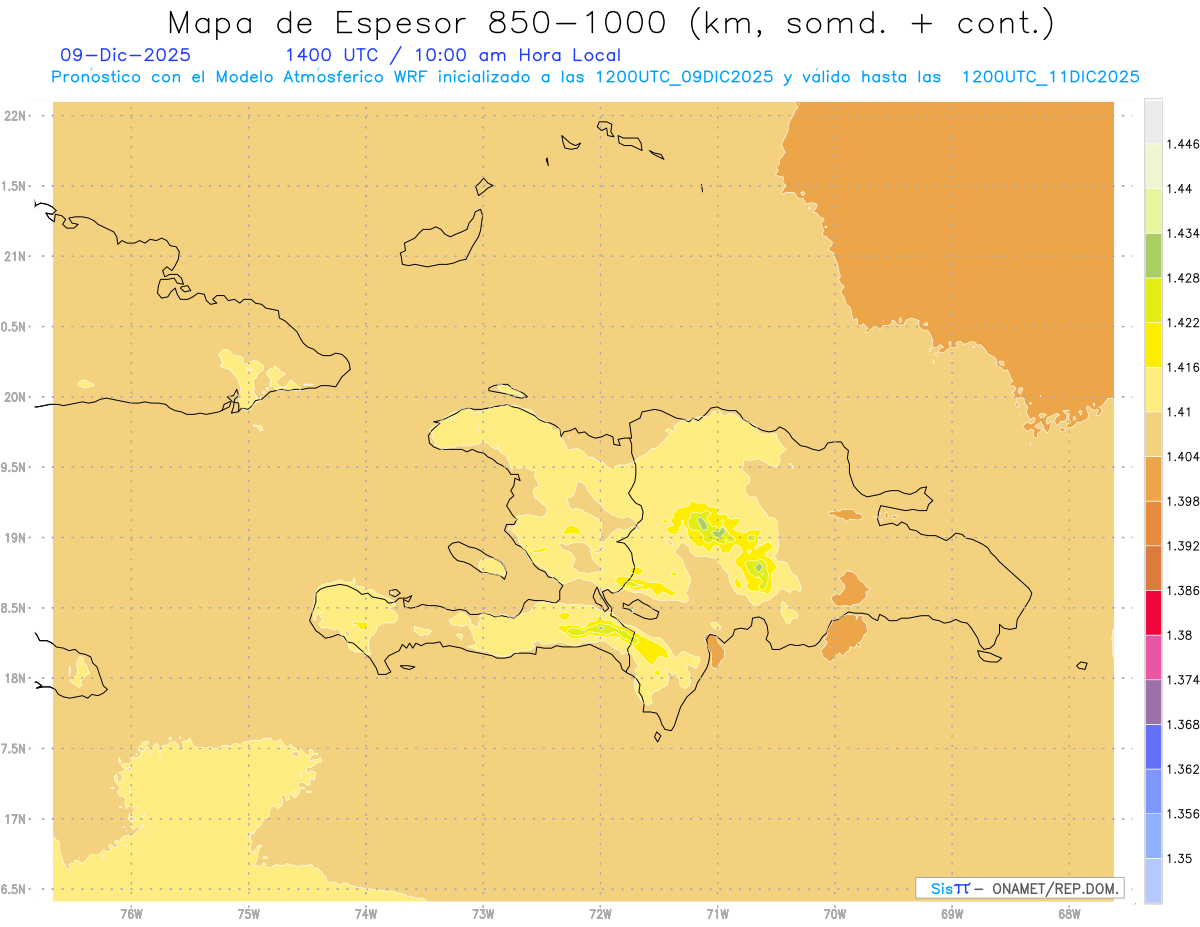Image resolution: width=1200 pixels, height=927 pixels.
Task: Click the '75W' longitude label
Action: pos(248,914)
